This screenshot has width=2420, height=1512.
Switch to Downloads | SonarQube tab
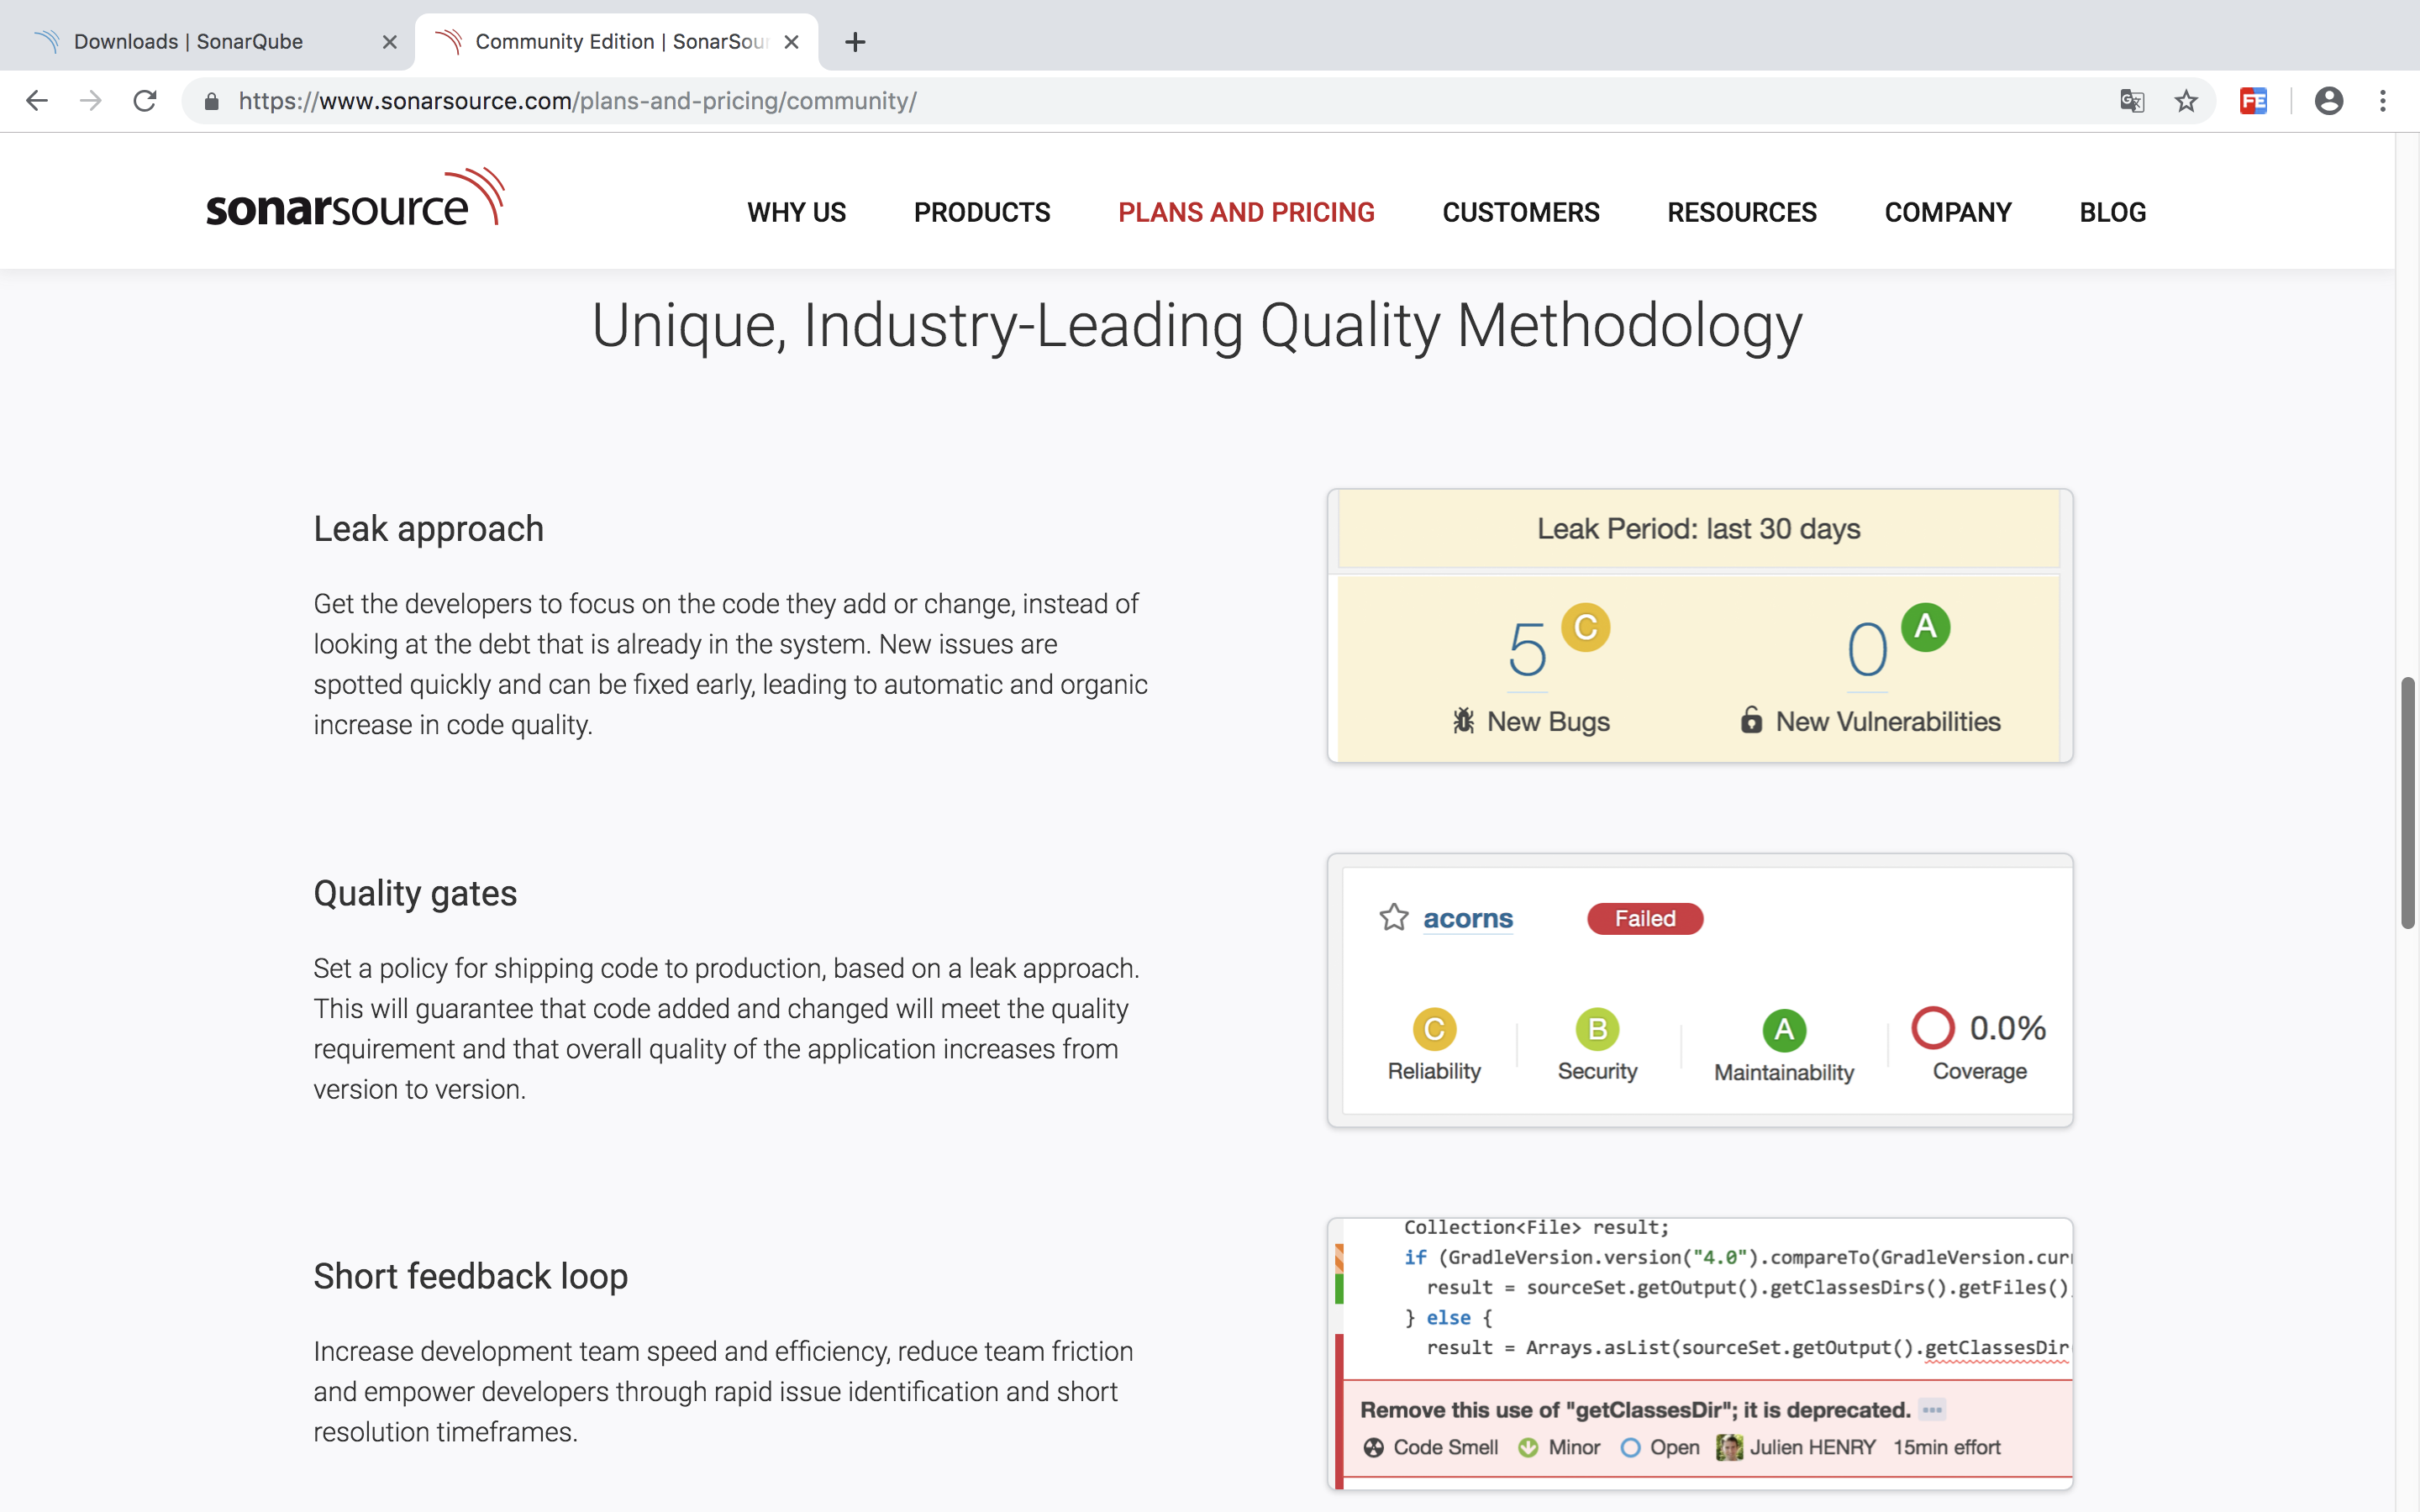188,42
